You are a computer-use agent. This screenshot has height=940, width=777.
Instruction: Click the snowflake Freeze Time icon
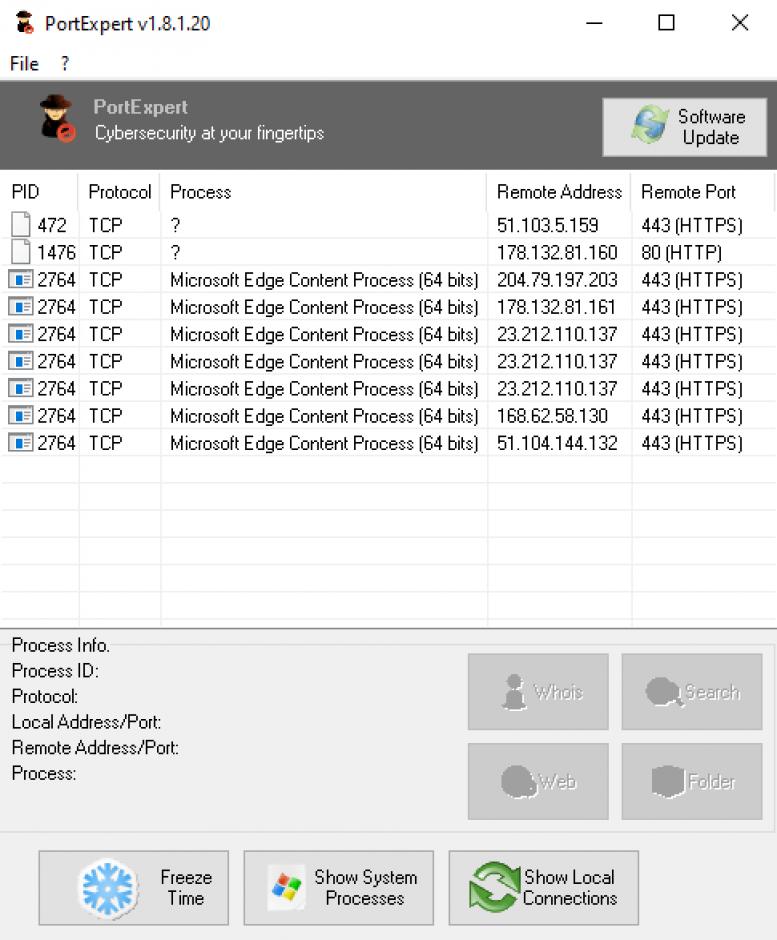[108, 889]
